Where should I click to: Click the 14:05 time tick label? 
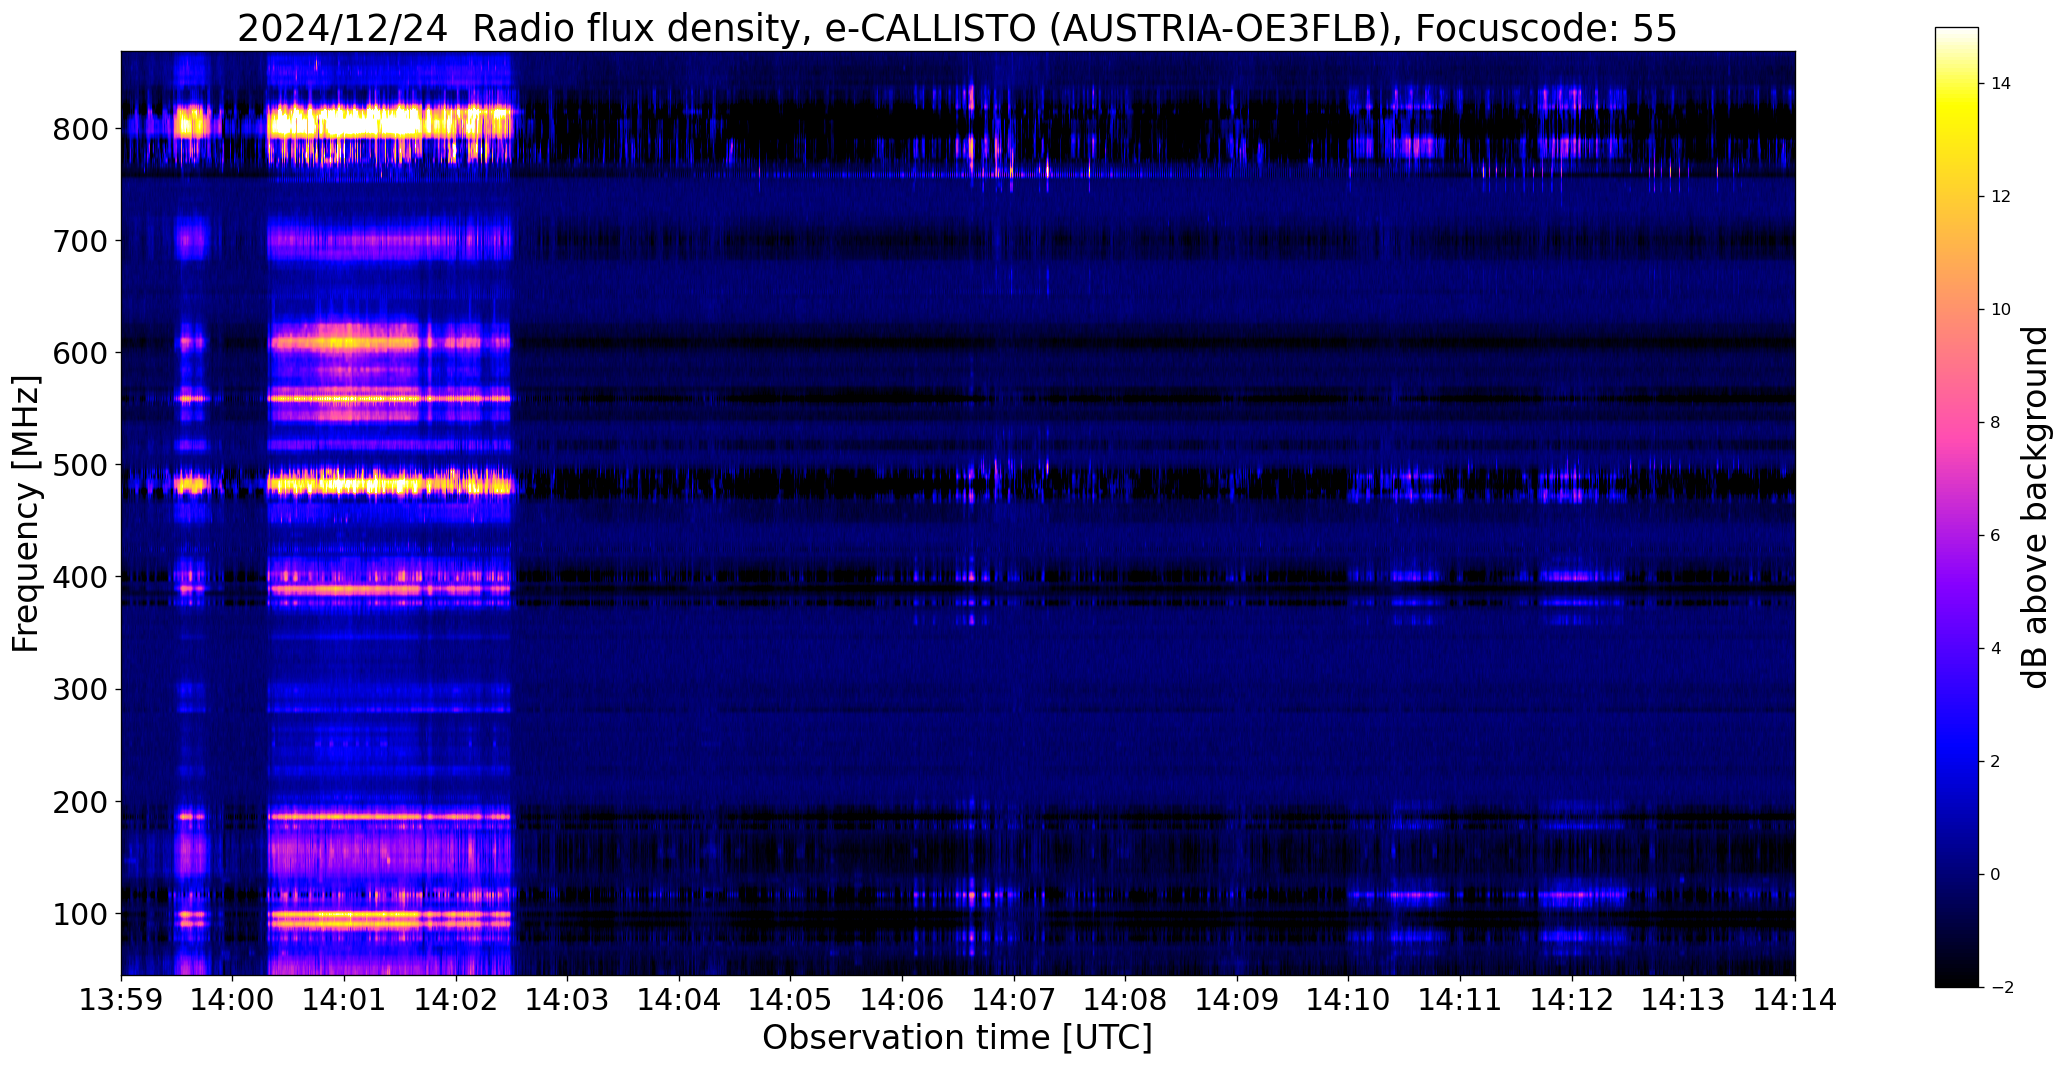tap(791, 1000)
